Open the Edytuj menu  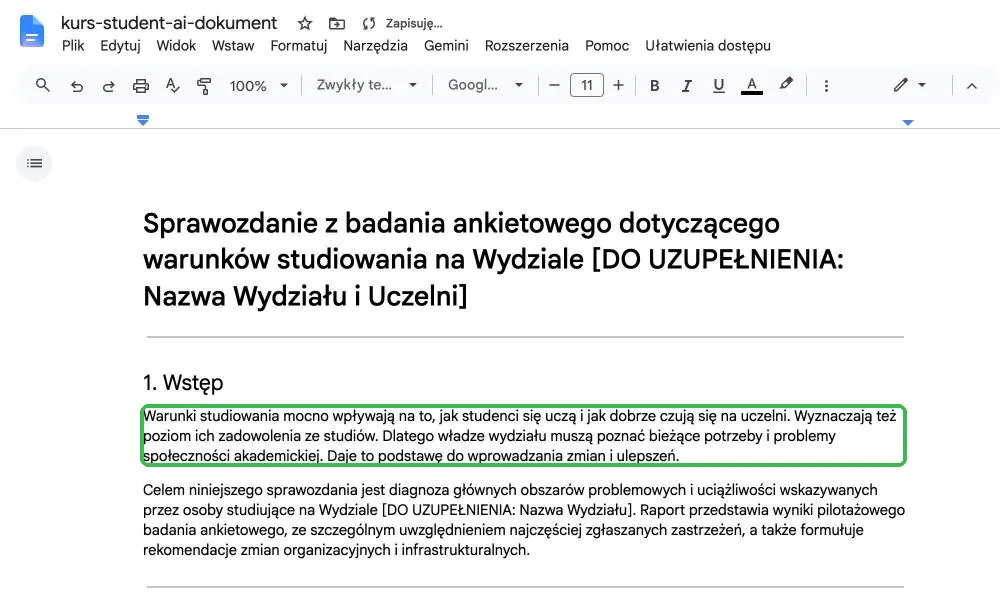(x=120, y=45)
